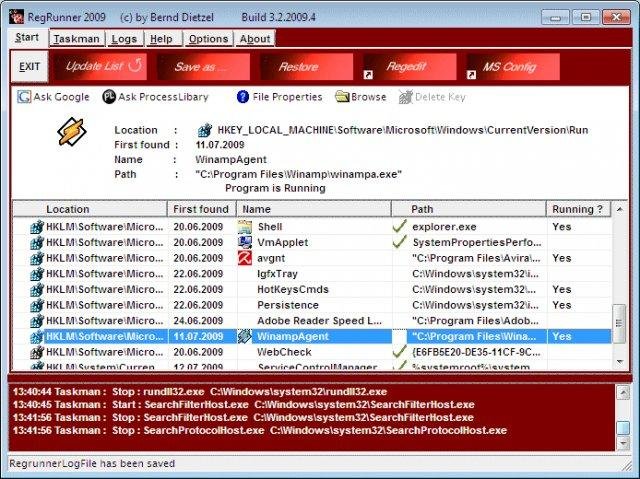The image size is (640, 479).
Task: Sort by the Name column header
Action: point(313,209)
